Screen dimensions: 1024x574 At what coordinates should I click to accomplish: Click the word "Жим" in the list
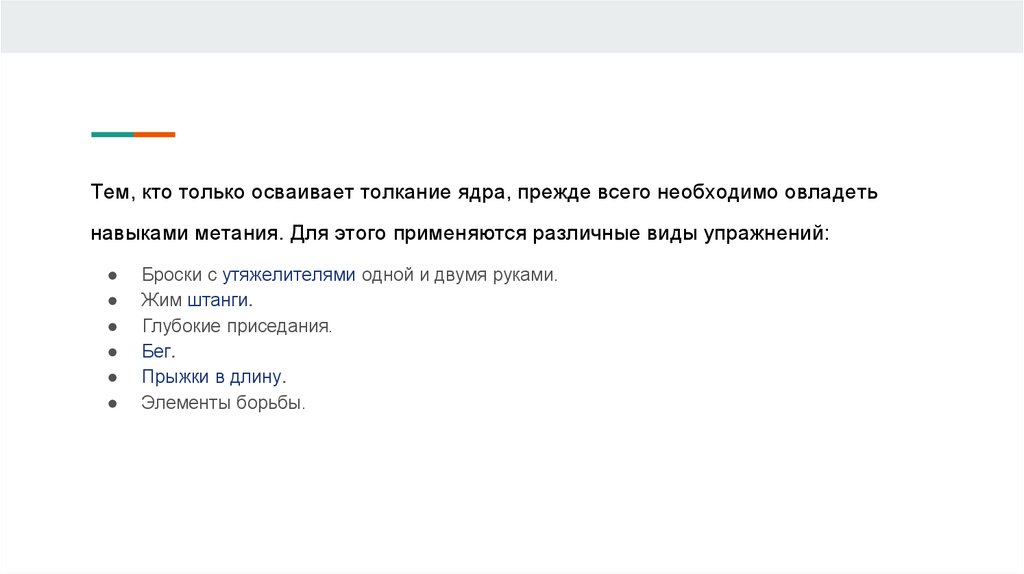point(156,299)
